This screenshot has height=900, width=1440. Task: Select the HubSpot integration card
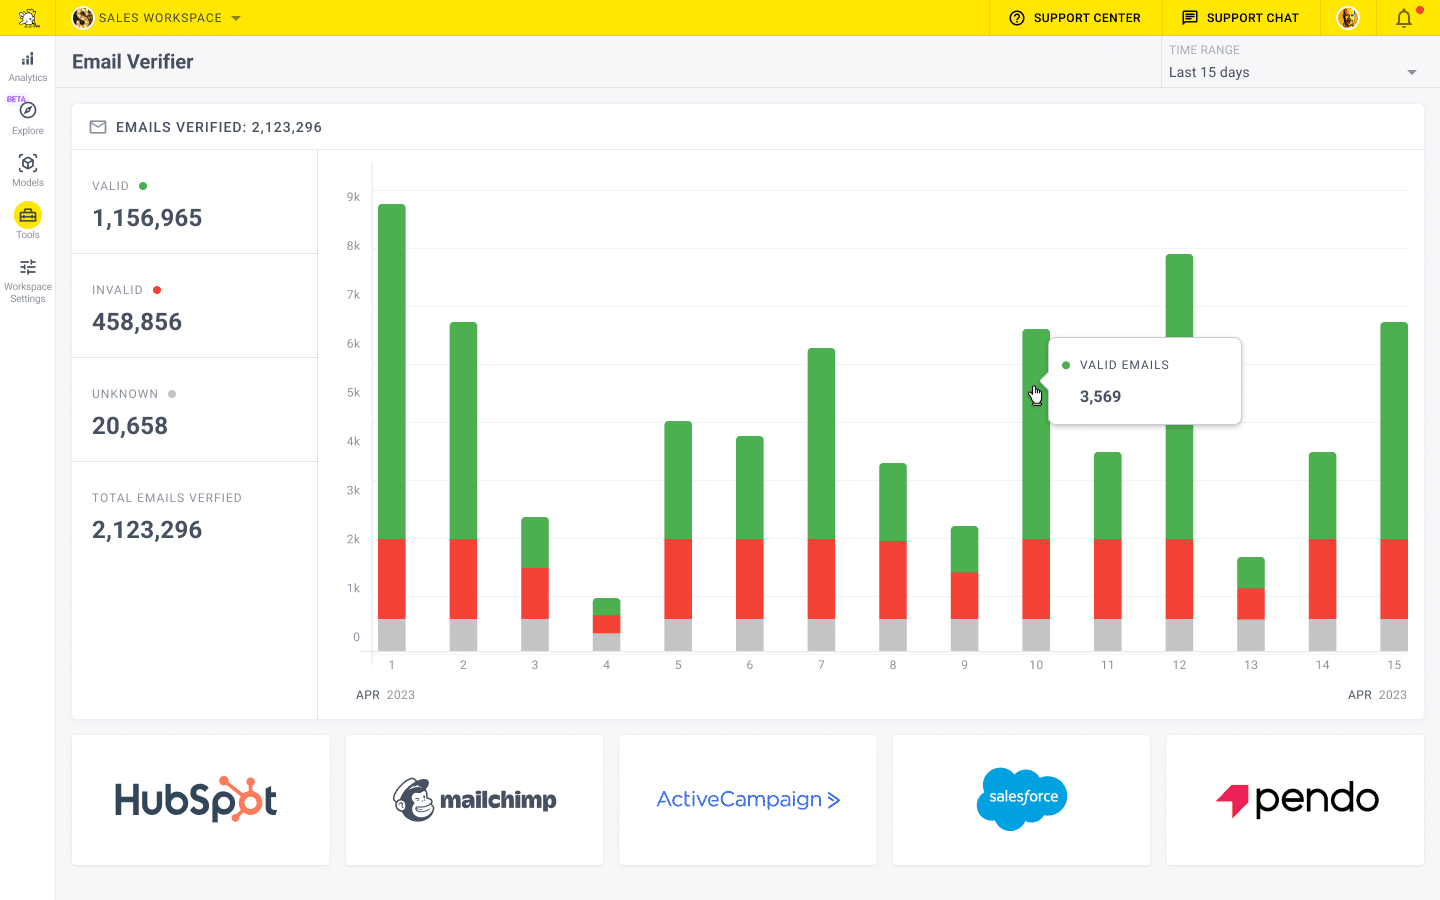tap(201, 800)
